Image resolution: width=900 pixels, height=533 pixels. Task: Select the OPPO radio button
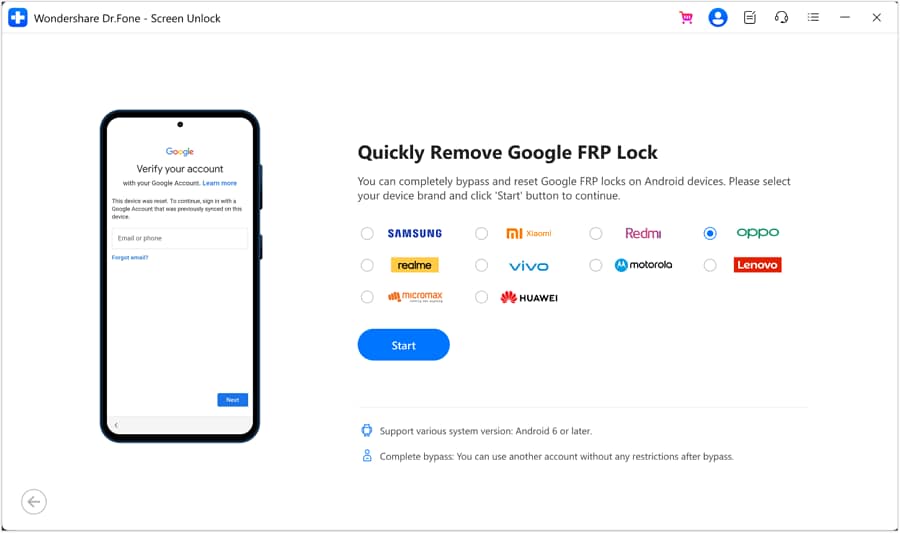click(710, 234)
